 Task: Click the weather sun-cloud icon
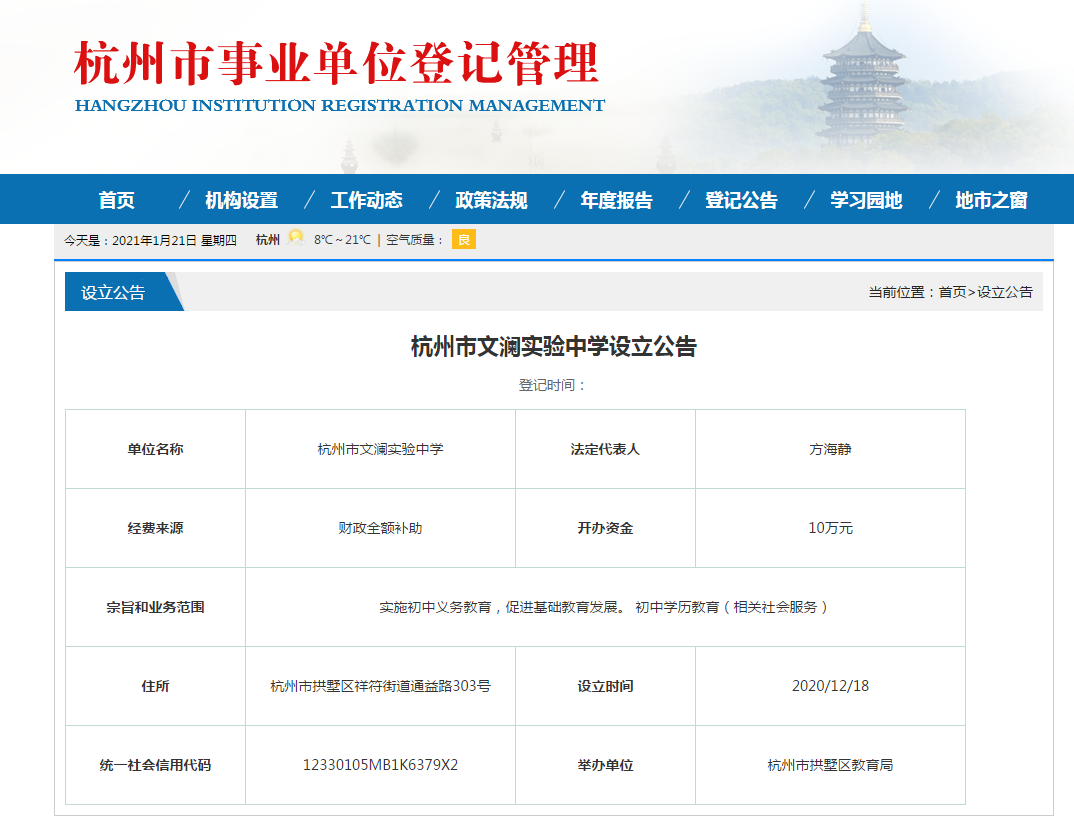pos(296,238)
